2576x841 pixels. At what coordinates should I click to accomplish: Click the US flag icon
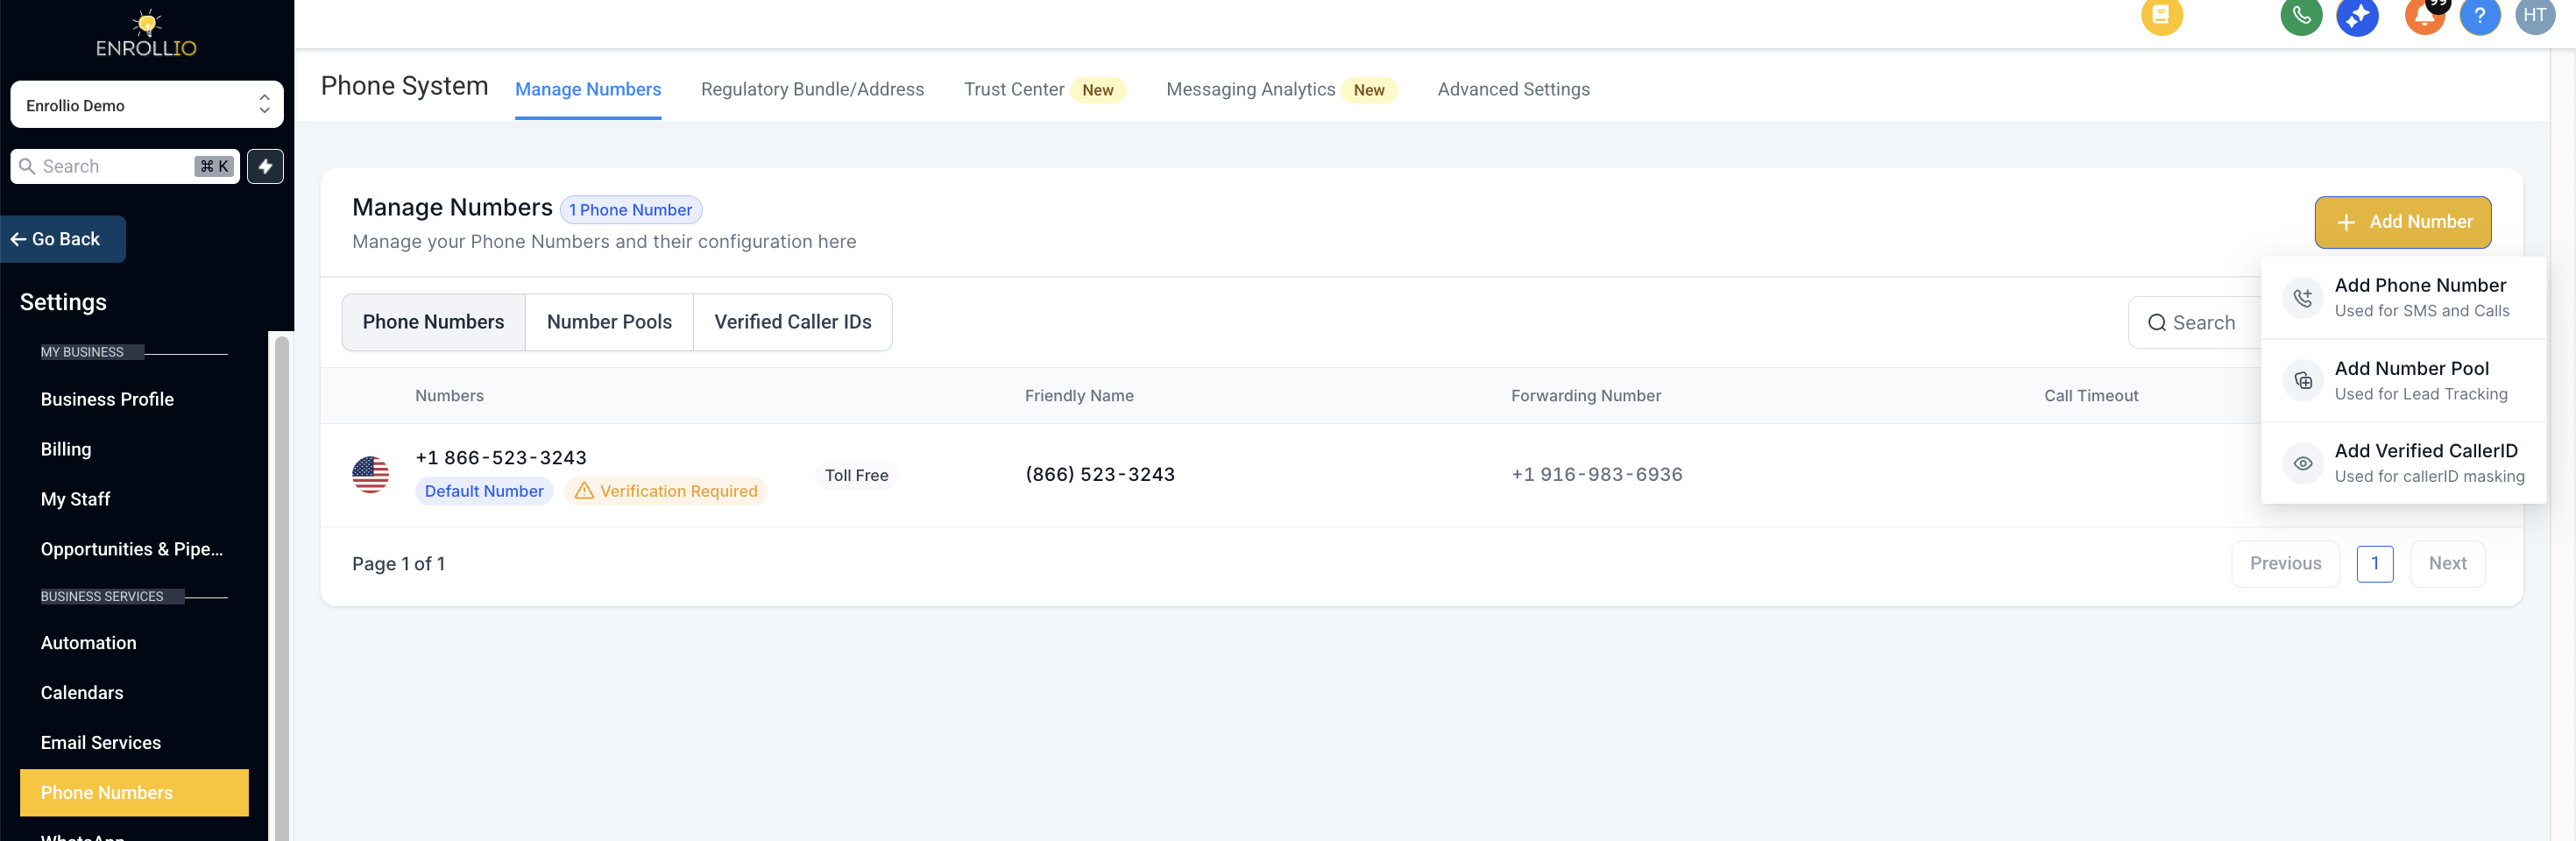pos(370,475)
